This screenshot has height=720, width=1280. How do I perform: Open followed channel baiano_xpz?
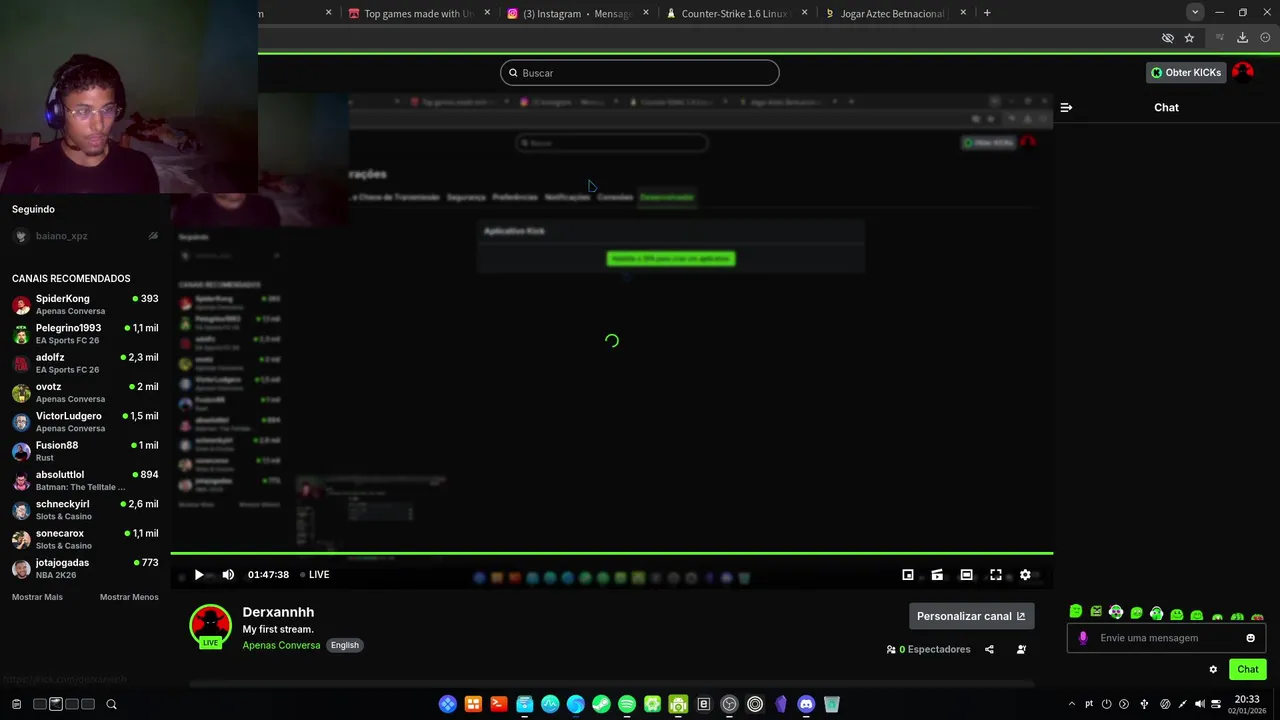[x=85, y=236]
